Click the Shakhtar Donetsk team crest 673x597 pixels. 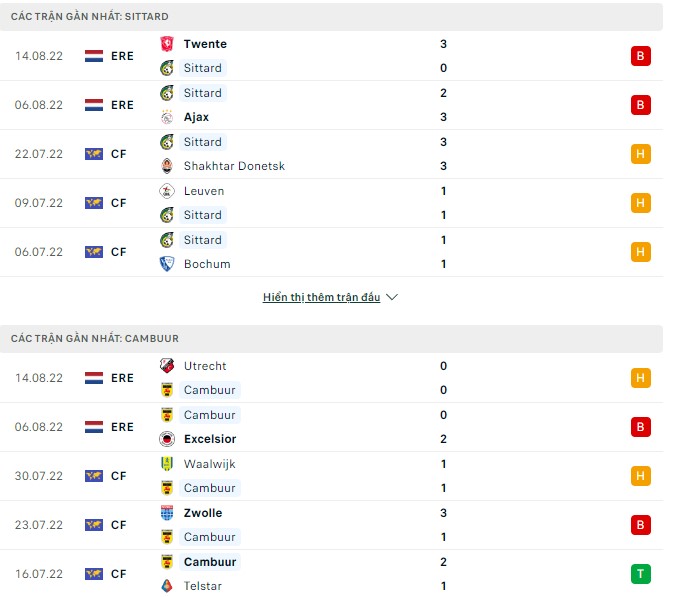pos(167,166)
